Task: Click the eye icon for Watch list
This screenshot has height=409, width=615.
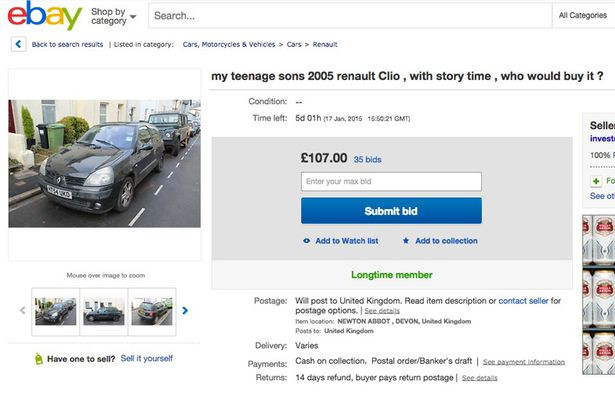Action: [306, 241]
